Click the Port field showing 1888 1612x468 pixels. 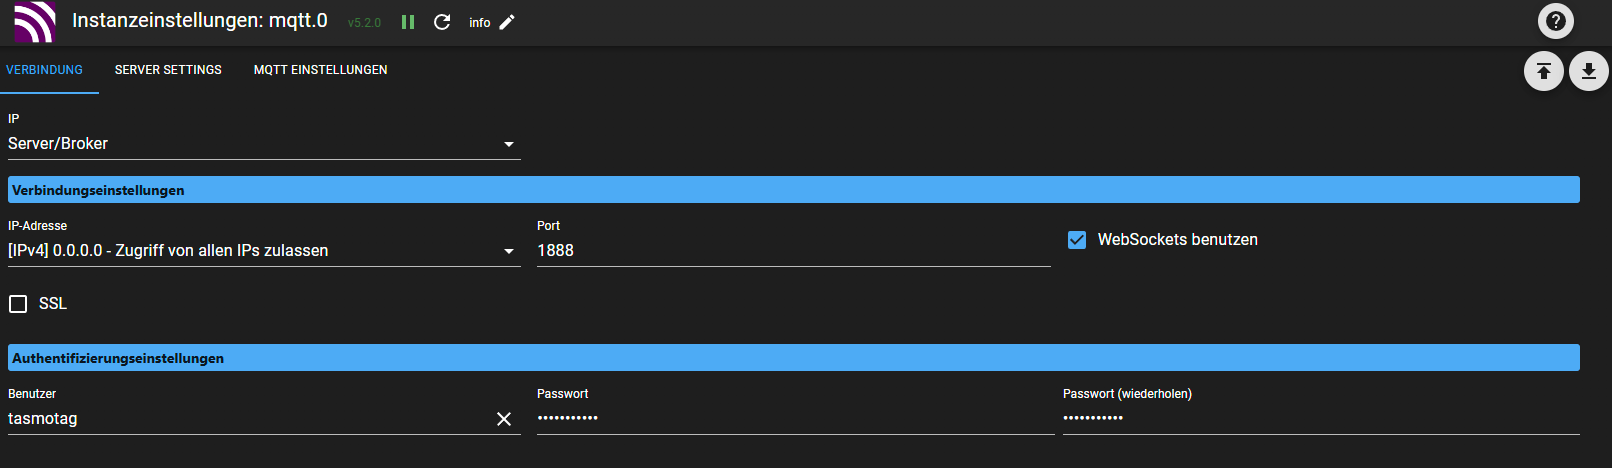coord(793,251)
